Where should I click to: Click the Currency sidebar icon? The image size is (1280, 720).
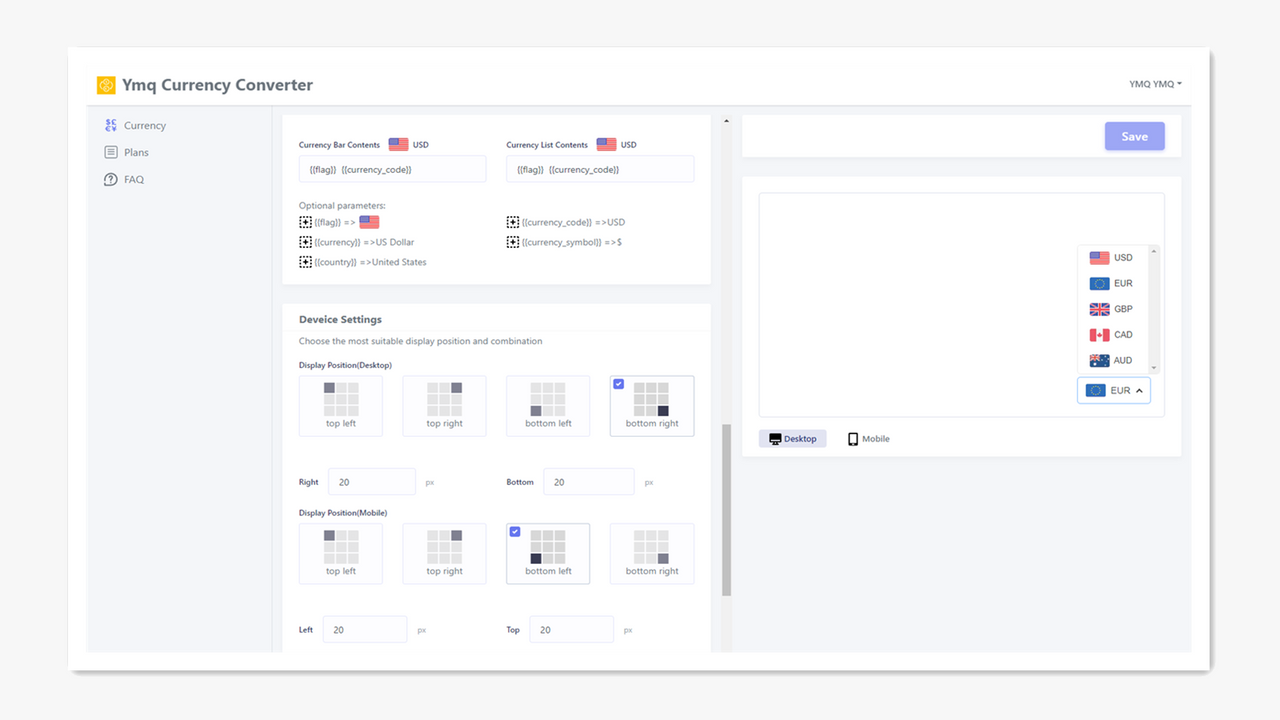(111, 125)
